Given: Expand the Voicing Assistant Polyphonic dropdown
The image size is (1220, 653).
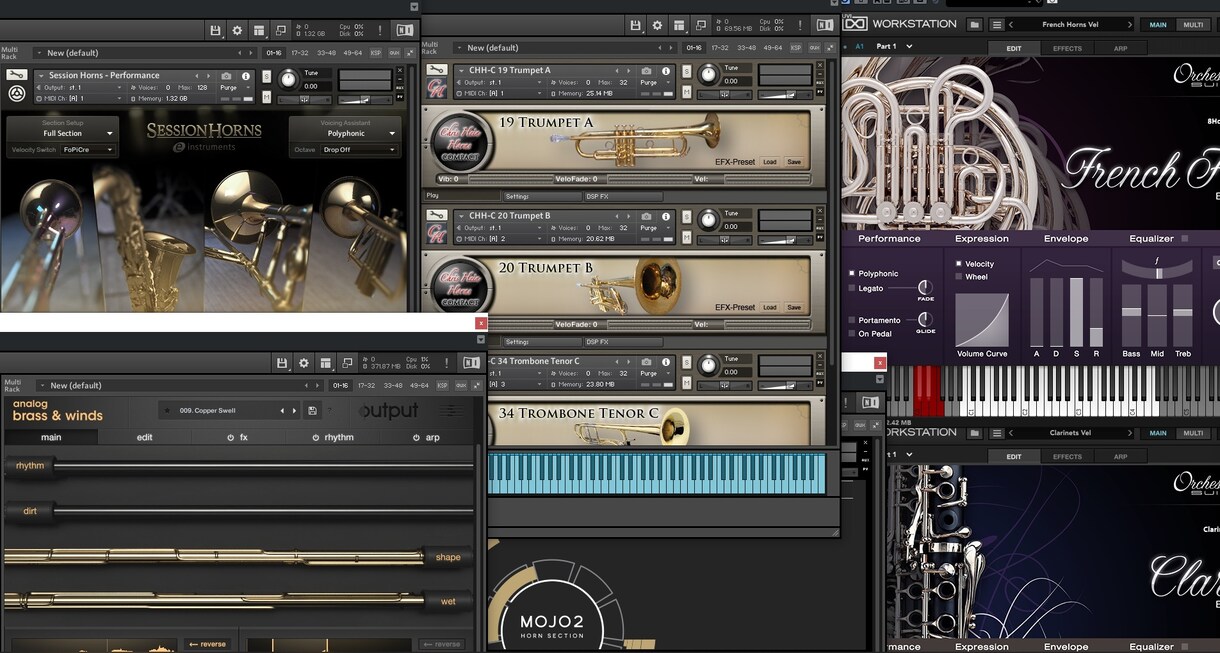Looking at the screenshot, I should pos(346,133).
